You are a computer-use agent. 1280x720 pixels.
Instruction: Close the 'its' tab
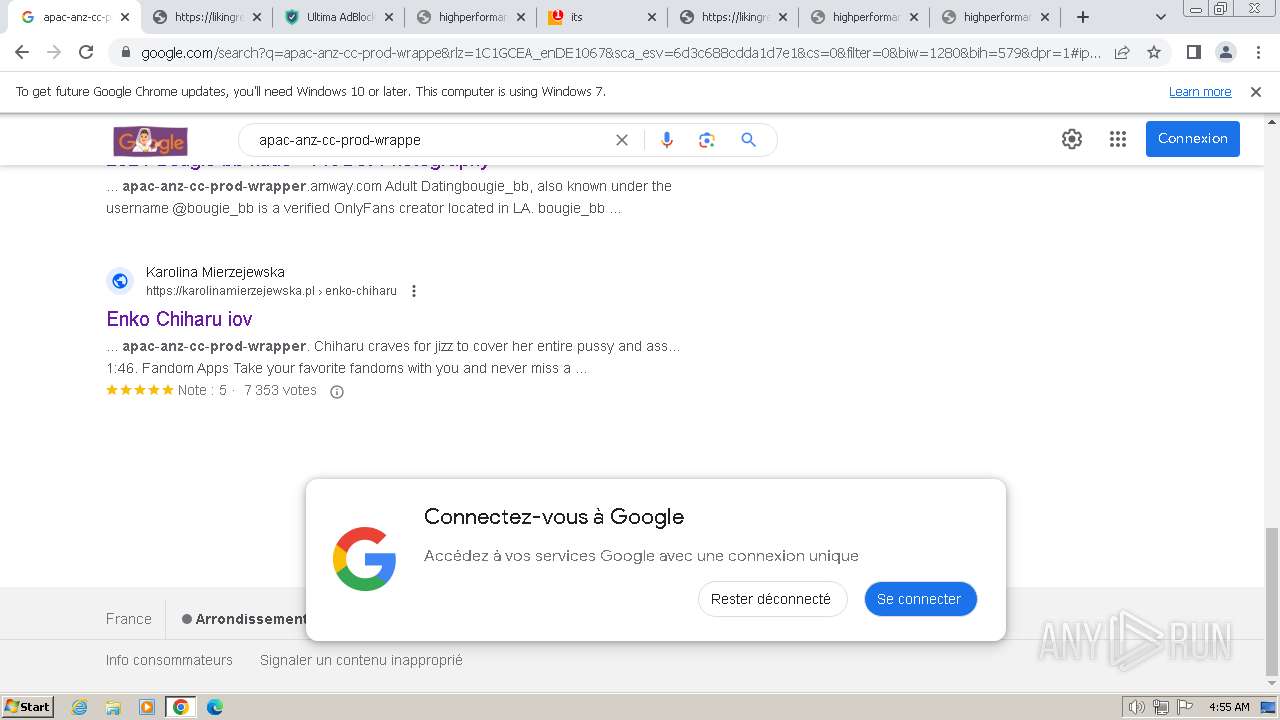click(x=651, y=17)
